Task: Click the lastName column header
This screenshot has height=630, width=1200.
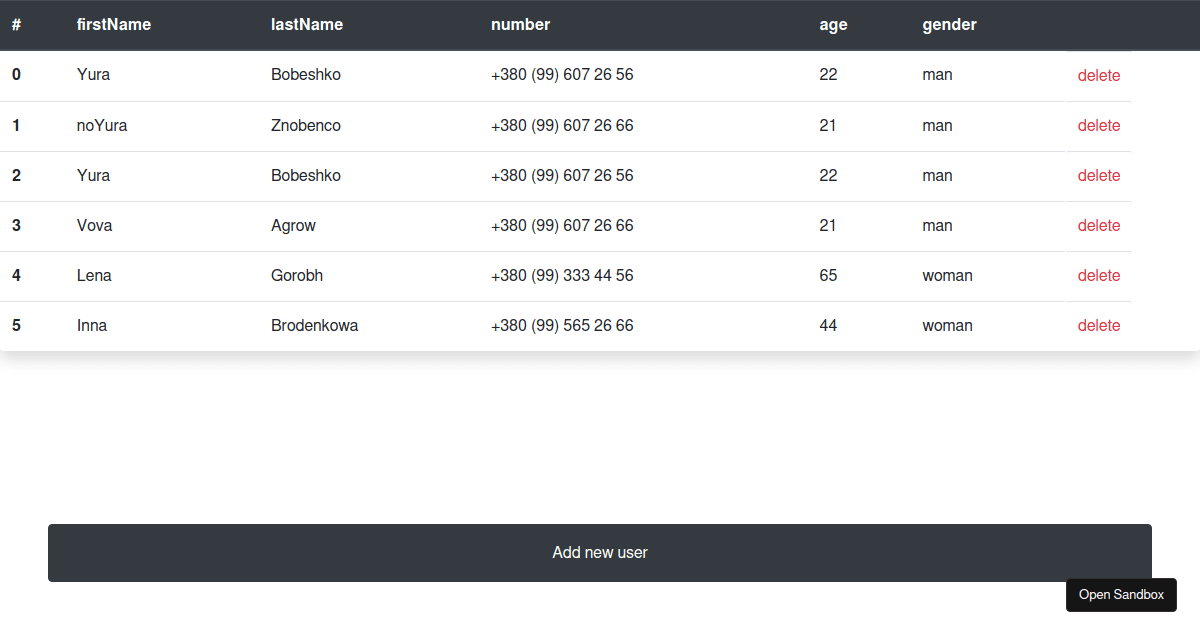Action: coord(307,25)
